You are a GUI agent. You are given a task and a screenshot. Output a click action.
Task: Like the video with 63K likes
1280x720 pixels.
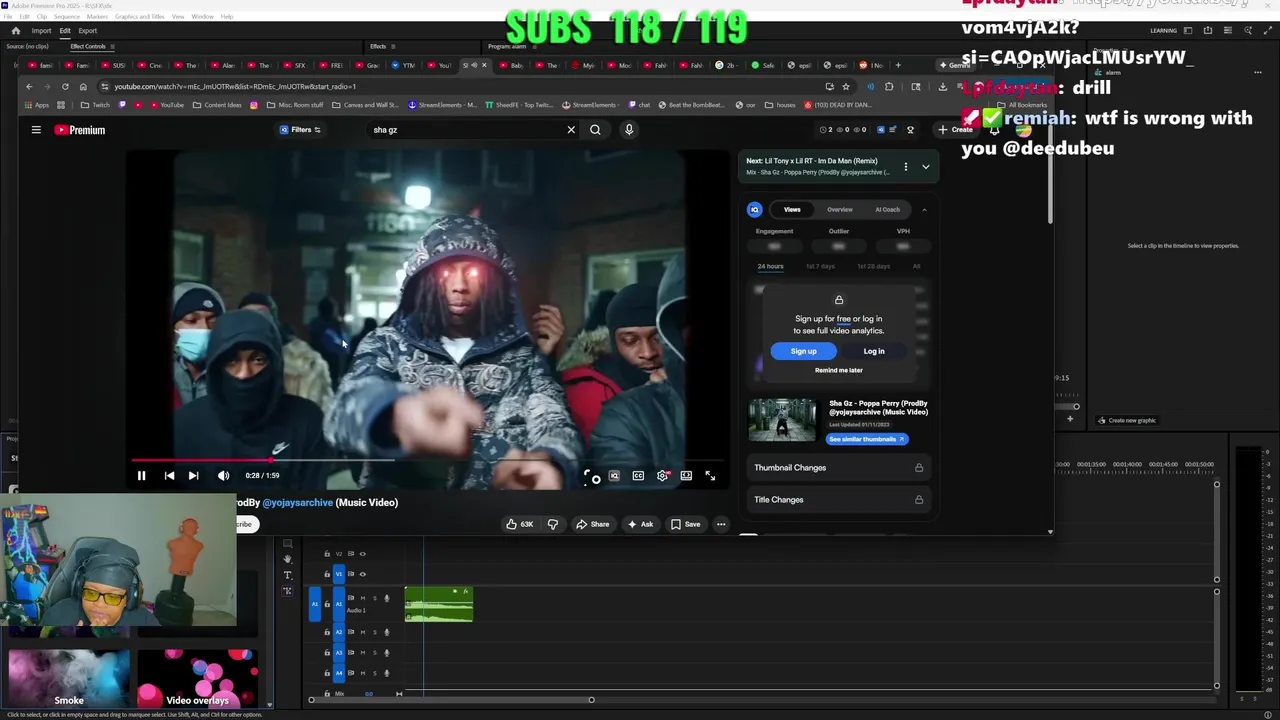[x=519, y=524]
